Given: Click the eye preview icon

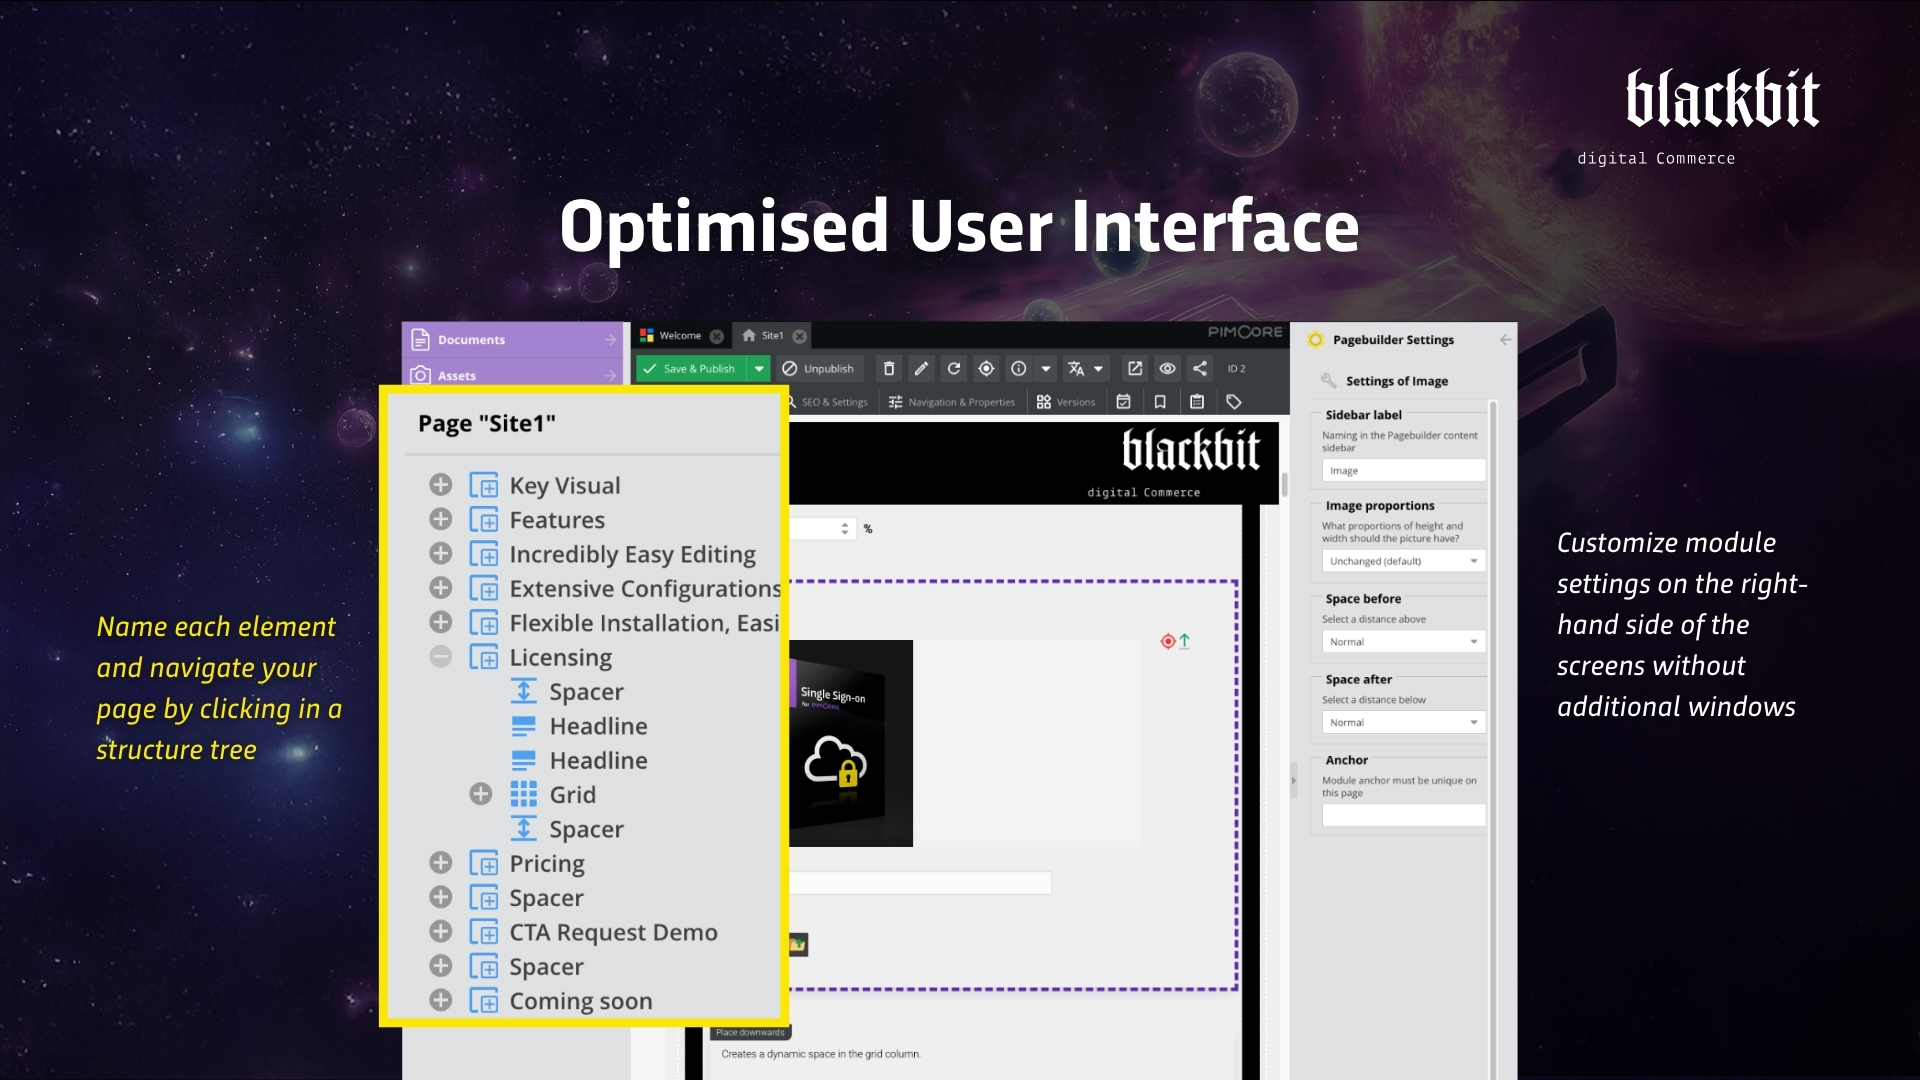Looking at the screenshot, I should coord(1168,369).
